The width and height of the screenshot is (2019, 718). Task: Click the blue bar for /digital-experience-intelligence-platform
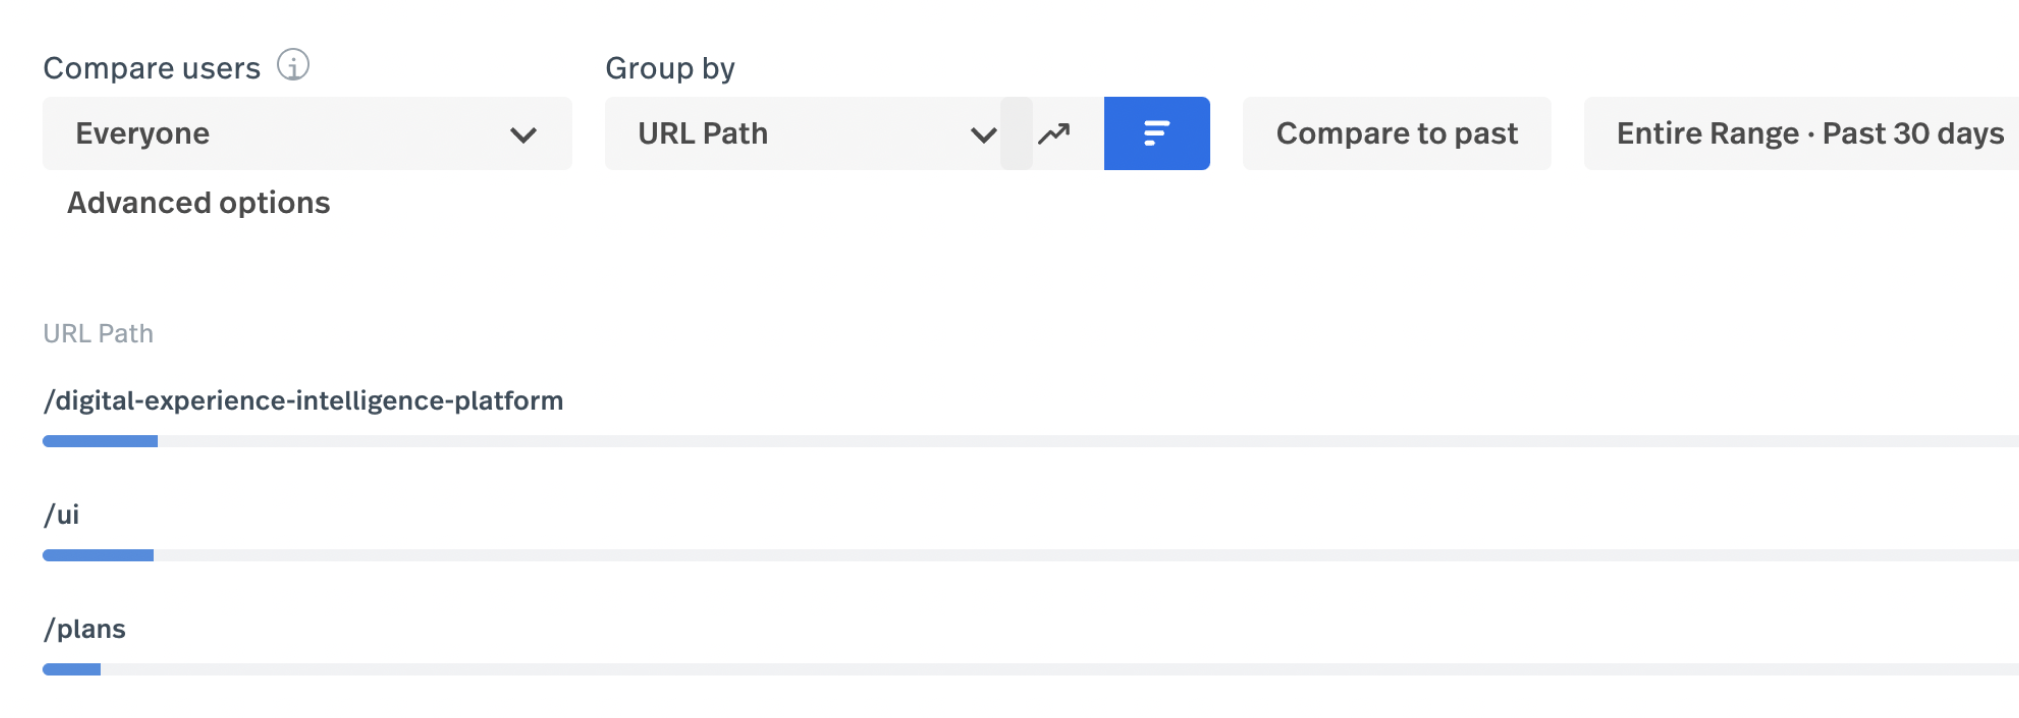coord(100,441)
